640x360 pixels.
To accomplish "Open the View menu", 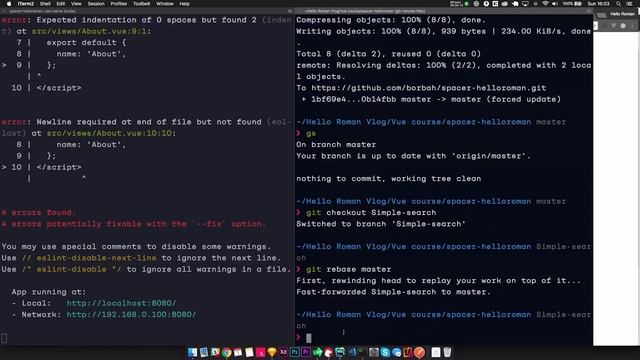I will [x=76, y=4].
